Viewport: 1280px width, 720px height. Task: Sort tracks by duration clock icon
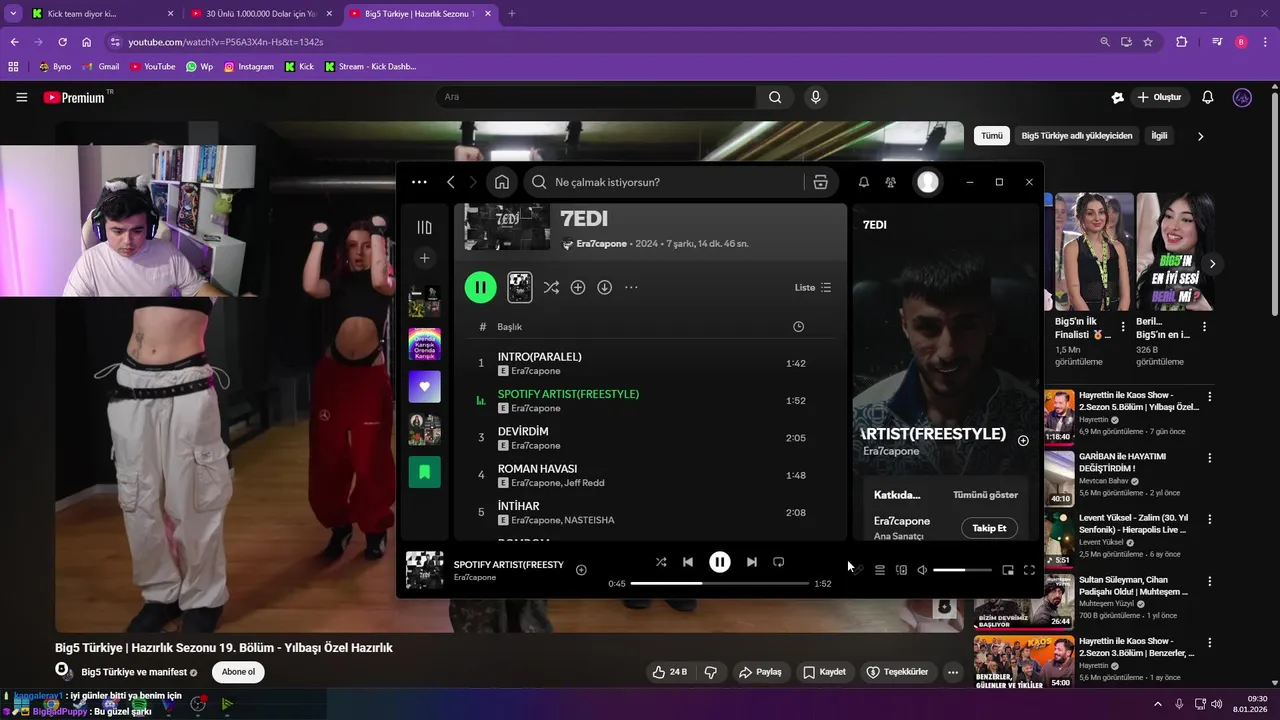798,327
